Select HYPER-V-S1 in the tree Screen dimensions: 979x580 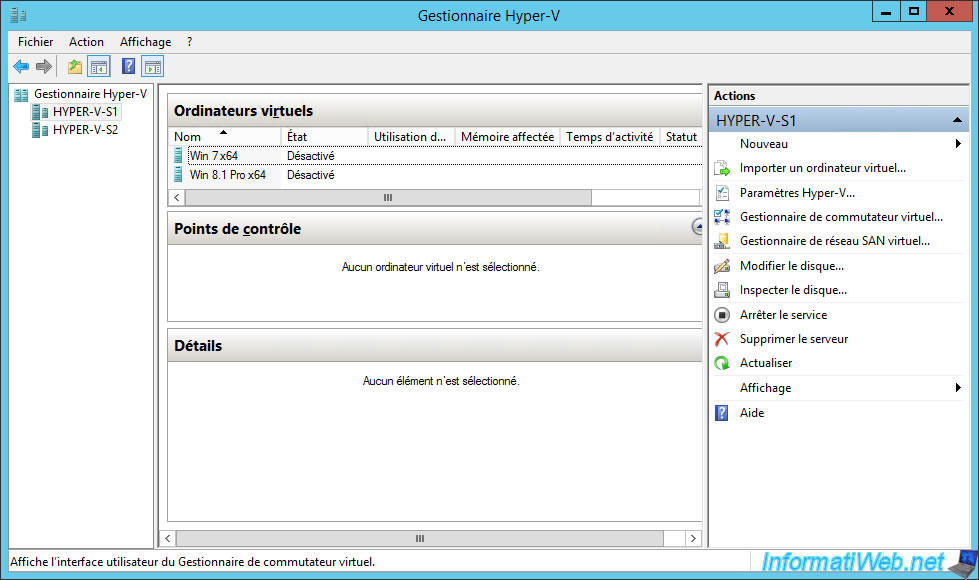click(86, 112)
